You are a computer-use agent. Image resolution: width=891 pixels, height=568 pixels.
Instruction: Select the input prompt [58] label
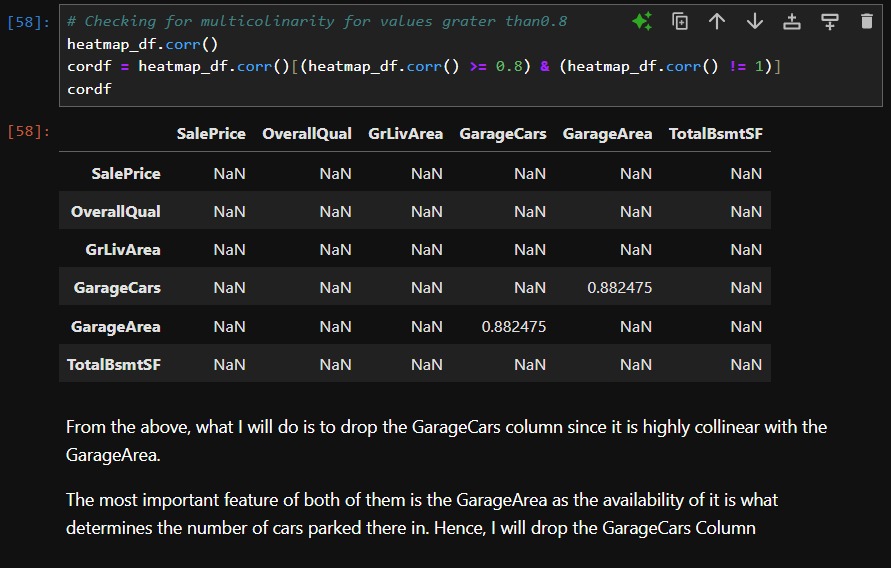point(28,22)
